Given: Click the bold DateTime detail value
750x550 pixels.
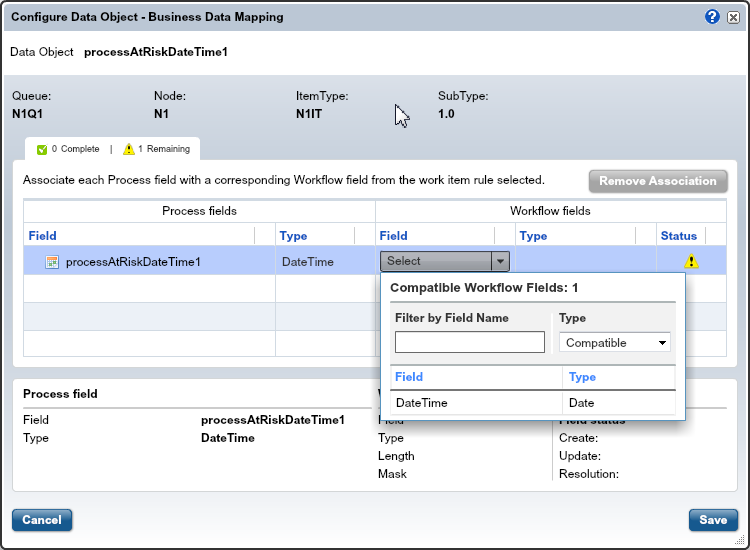Looking at the screenshot, I should (228, 438).
